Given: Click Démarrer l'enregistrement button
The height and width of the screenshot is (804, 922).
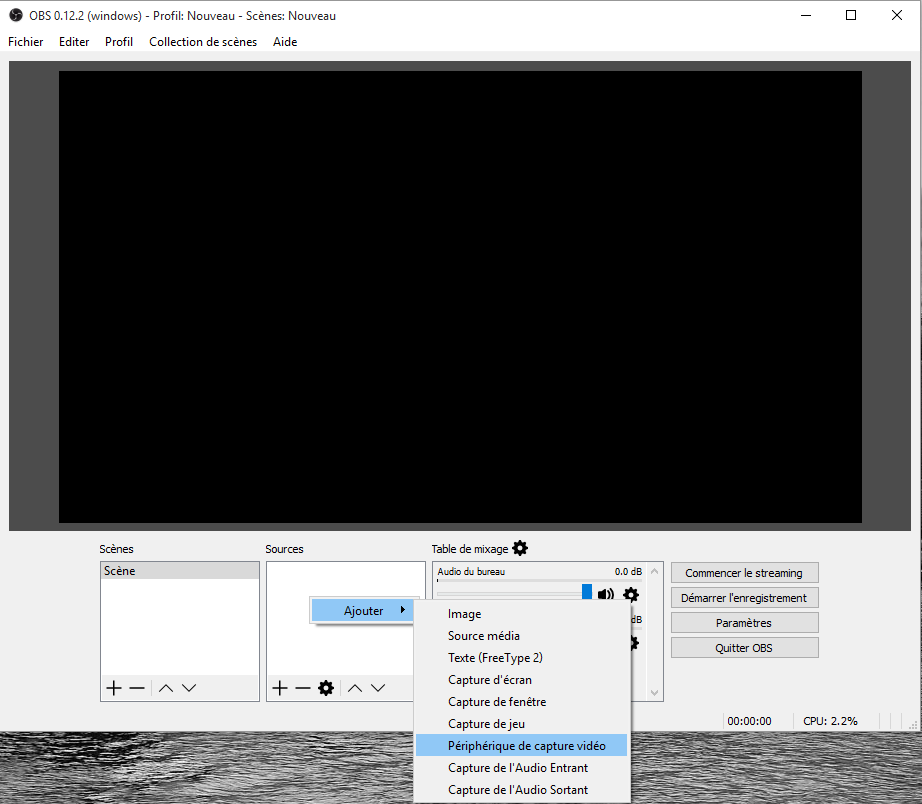Looking at the screenshot, I should (744, 598).
